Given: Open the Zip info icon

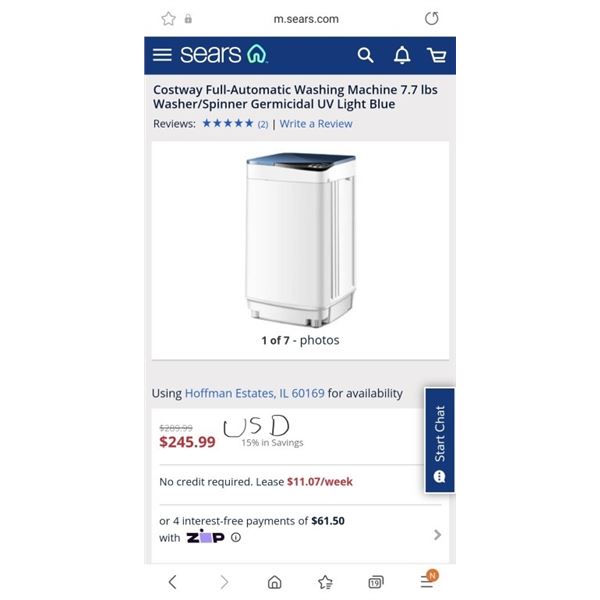Looking at the screenshot, I should coord(236,538).
